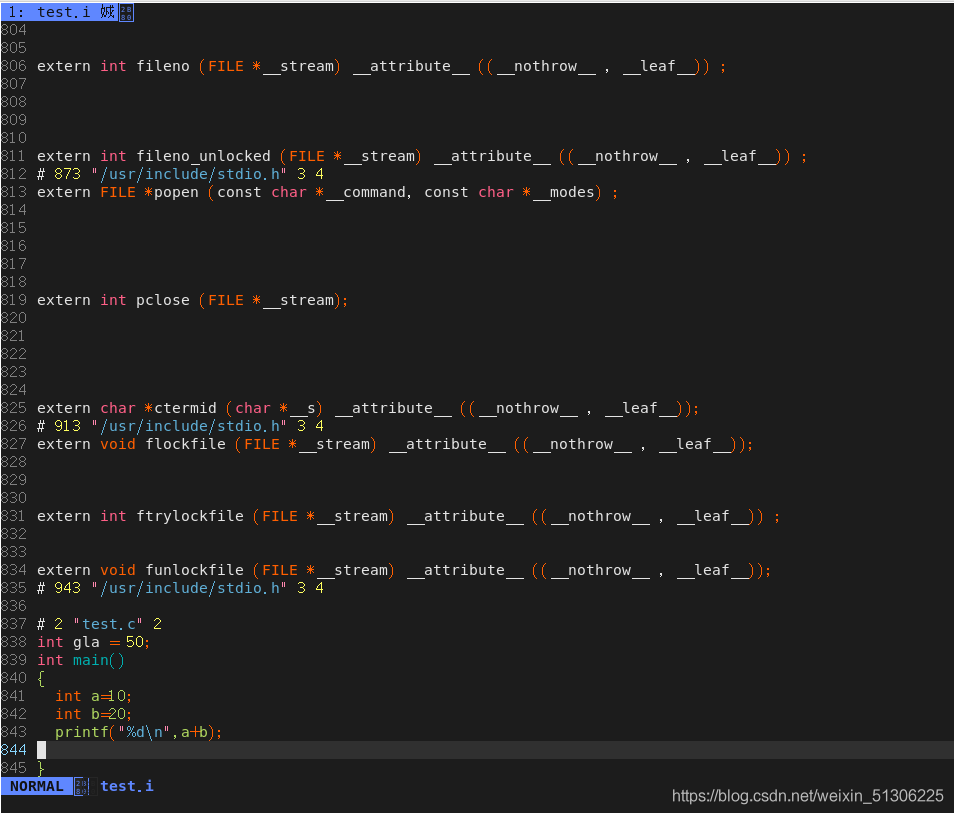
Task: Click 'gla' variable on line 838
Action: [x=86, y=642]
